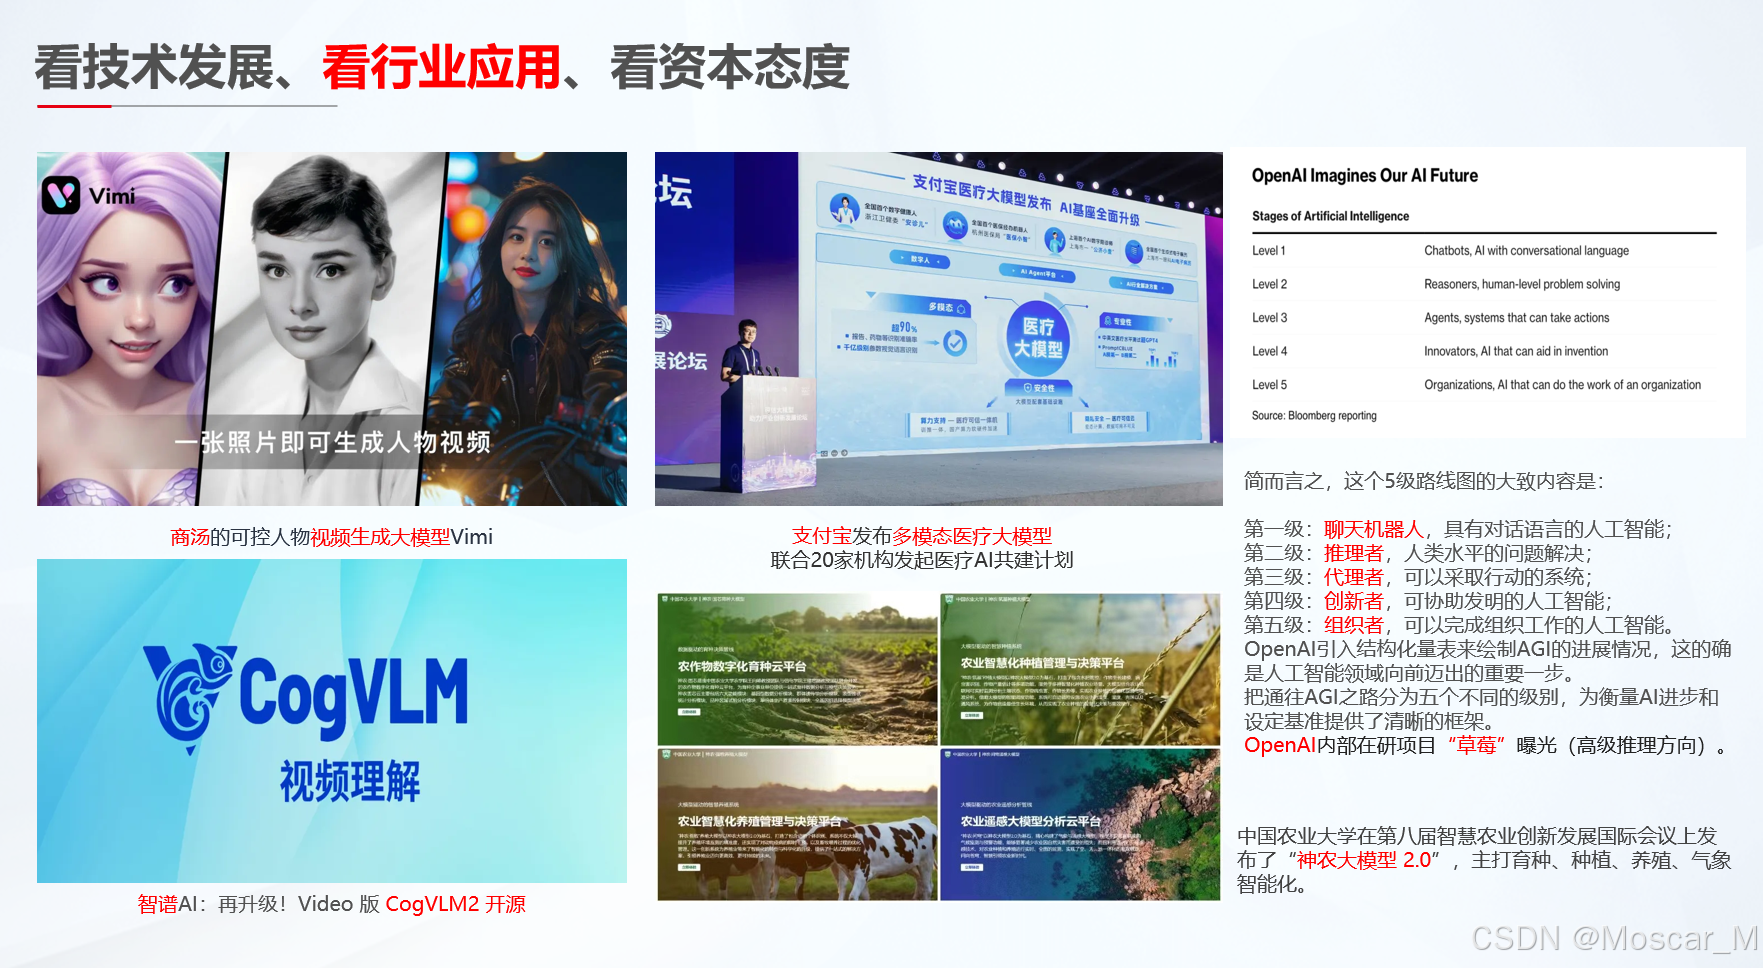Click red word 组织者 in 第五级 line
Image resolution: width=1763 pixels, height=968 pixels.
coord(1354,625)
